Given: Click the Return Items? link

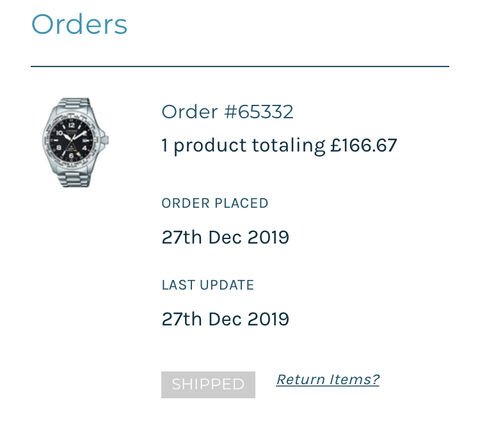Looking at the screenshot, I should (x=328, y=379).
